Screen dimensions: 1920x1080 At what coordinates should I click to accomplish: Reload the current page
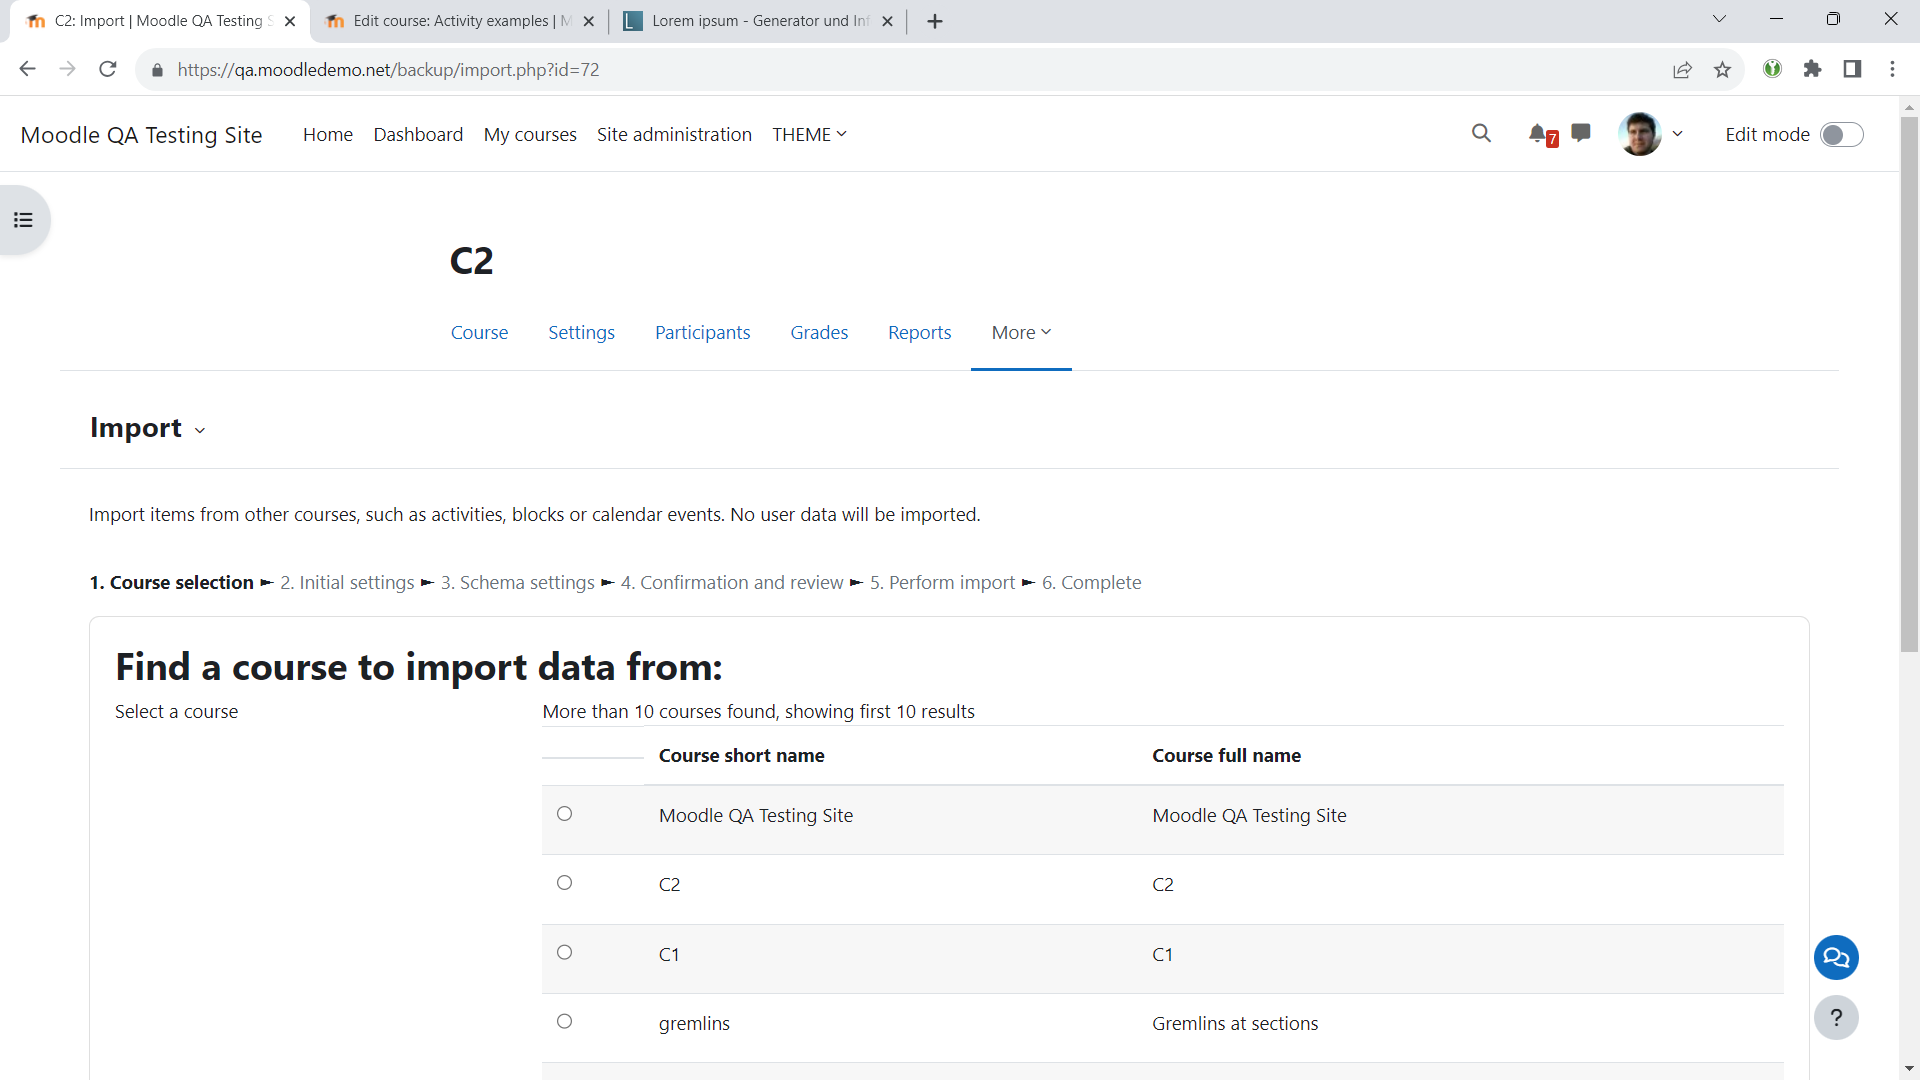tap(108, 69)
